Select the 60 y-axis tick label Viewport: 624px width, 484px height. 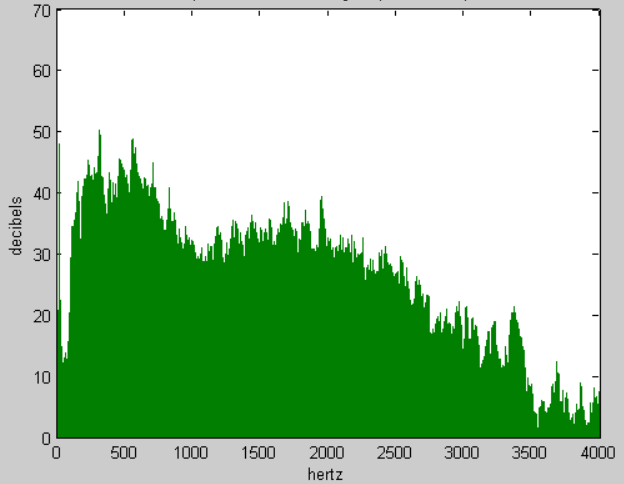(41, 71)
